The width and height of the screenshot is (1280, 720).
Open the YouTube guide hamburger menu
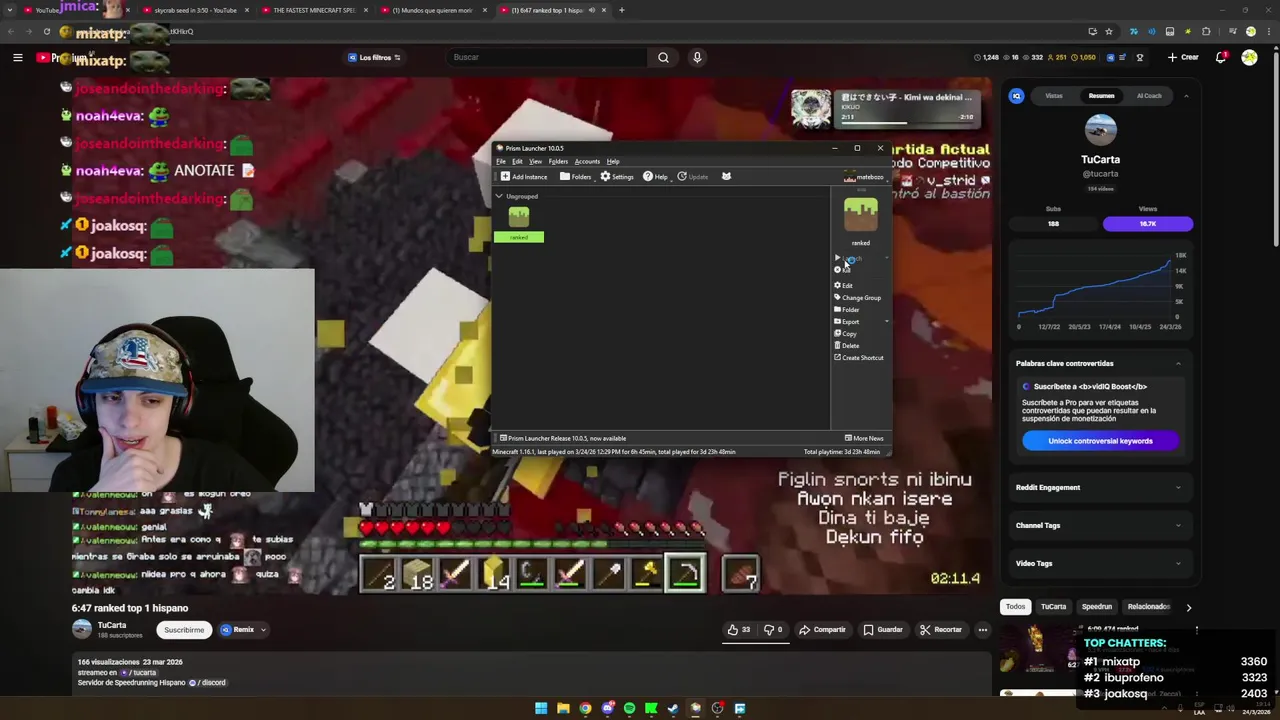pos(17,57)
